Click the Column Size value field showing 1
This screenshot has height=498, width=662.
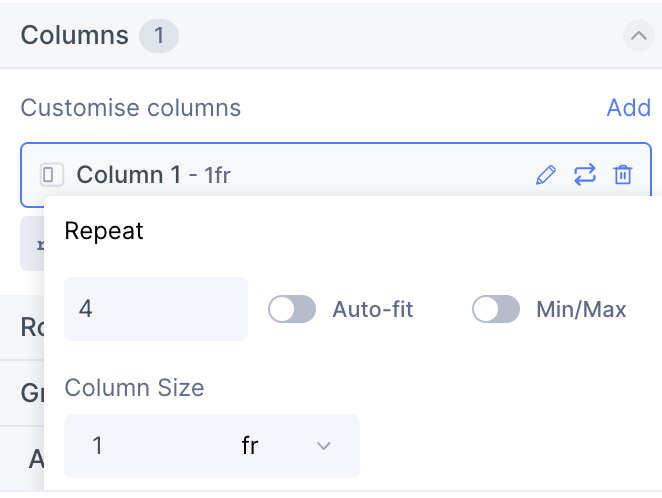[x=146, y=446]
